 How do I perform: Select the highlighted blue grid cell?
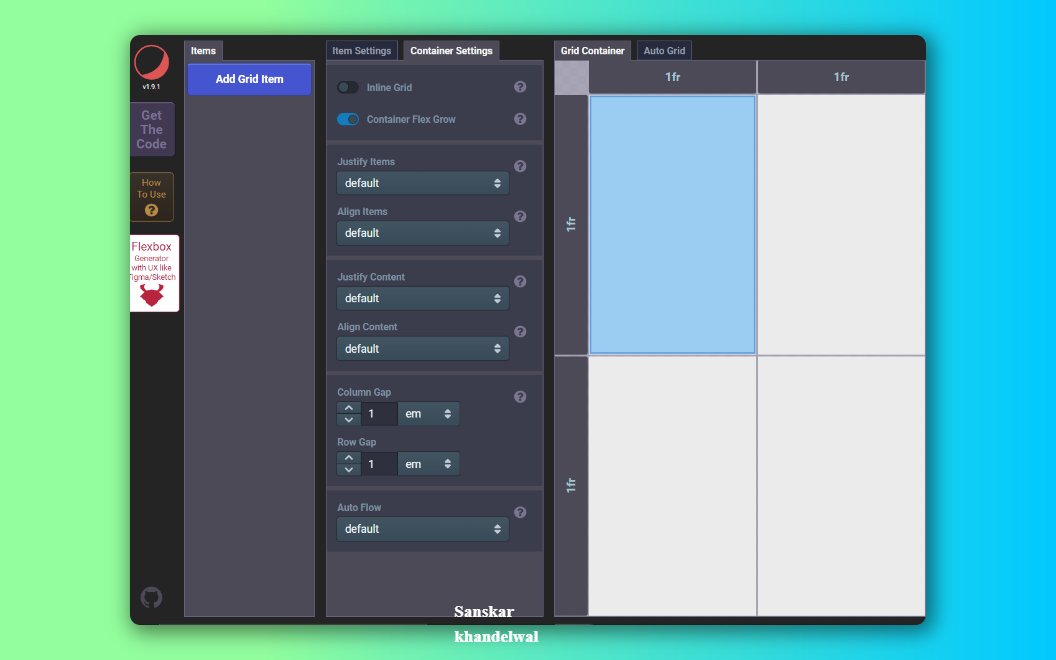(x=673, y=224)
